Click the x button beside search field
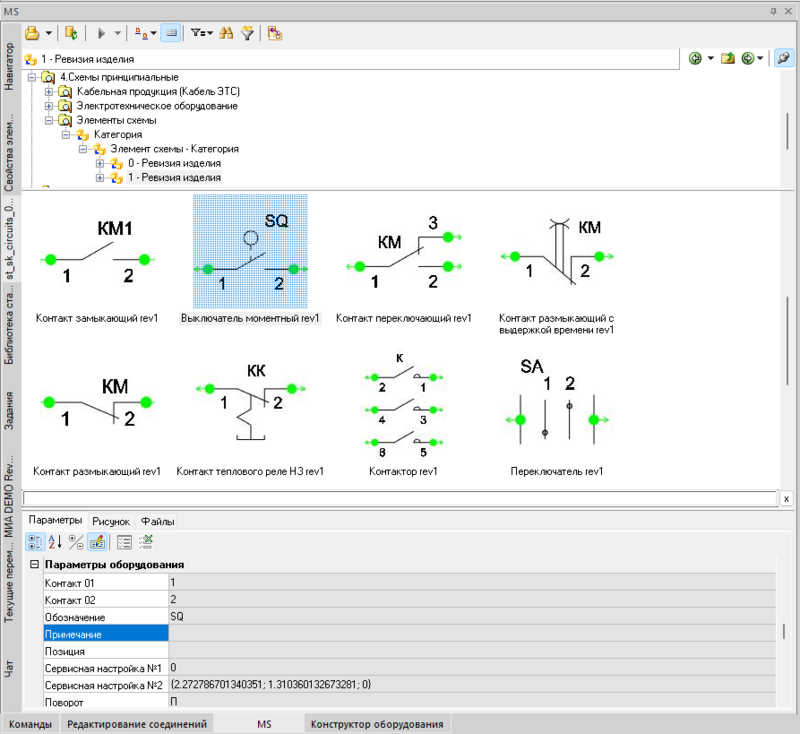 coord(787,498)
